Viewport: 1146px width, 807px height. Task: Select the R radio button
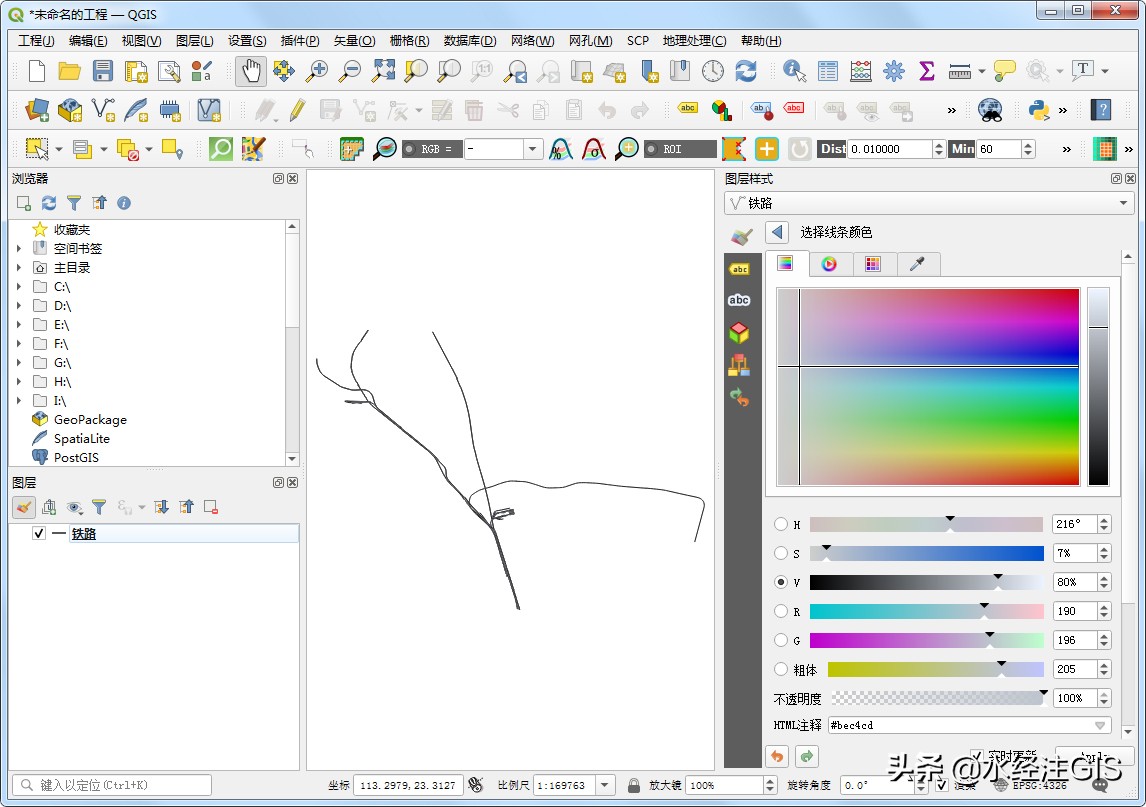[779, 610]
